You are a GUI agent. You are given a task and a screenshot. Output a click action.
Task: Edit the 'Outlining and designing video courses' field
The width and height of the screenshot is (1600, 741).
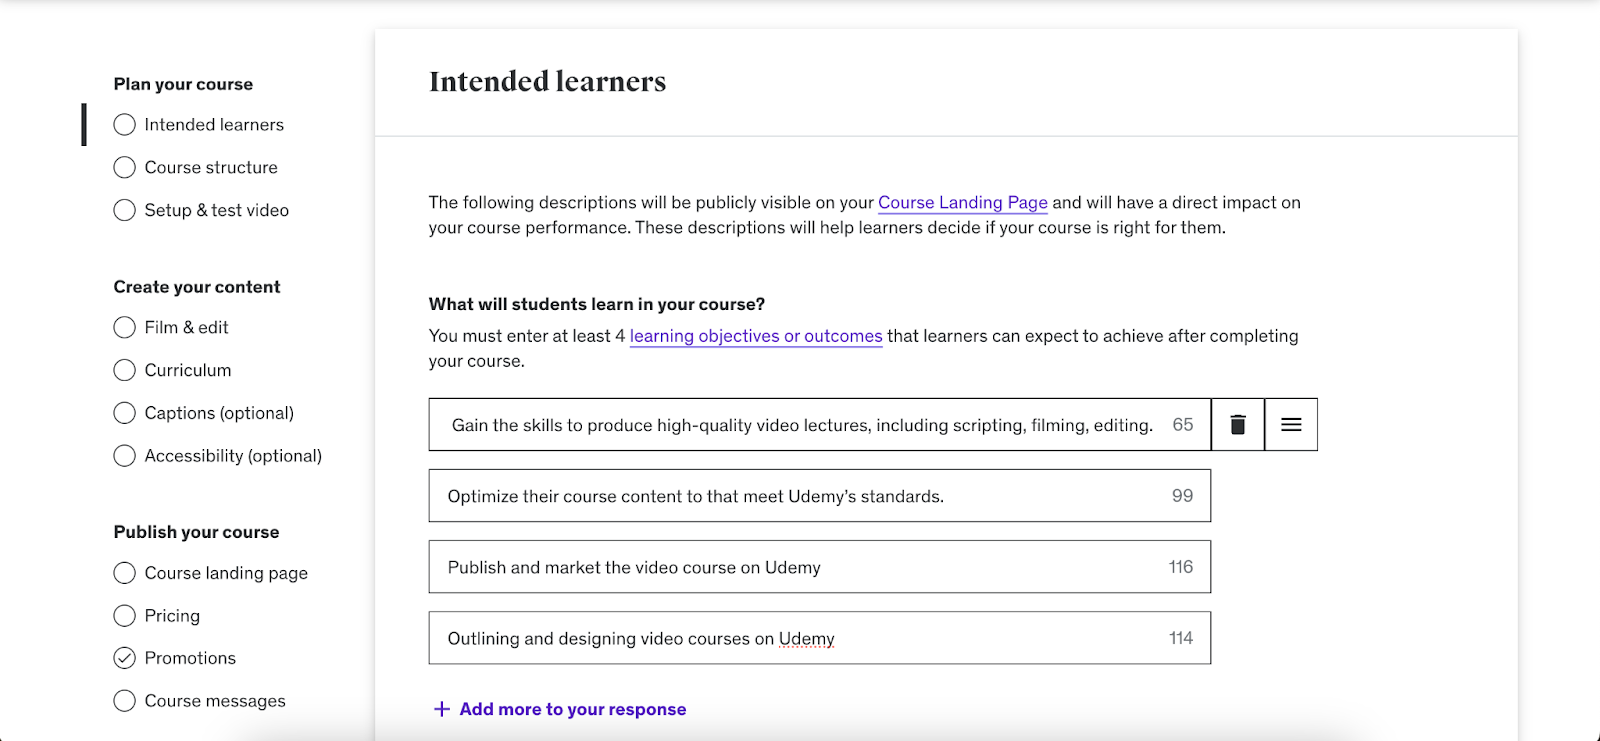tap(820, 638)
